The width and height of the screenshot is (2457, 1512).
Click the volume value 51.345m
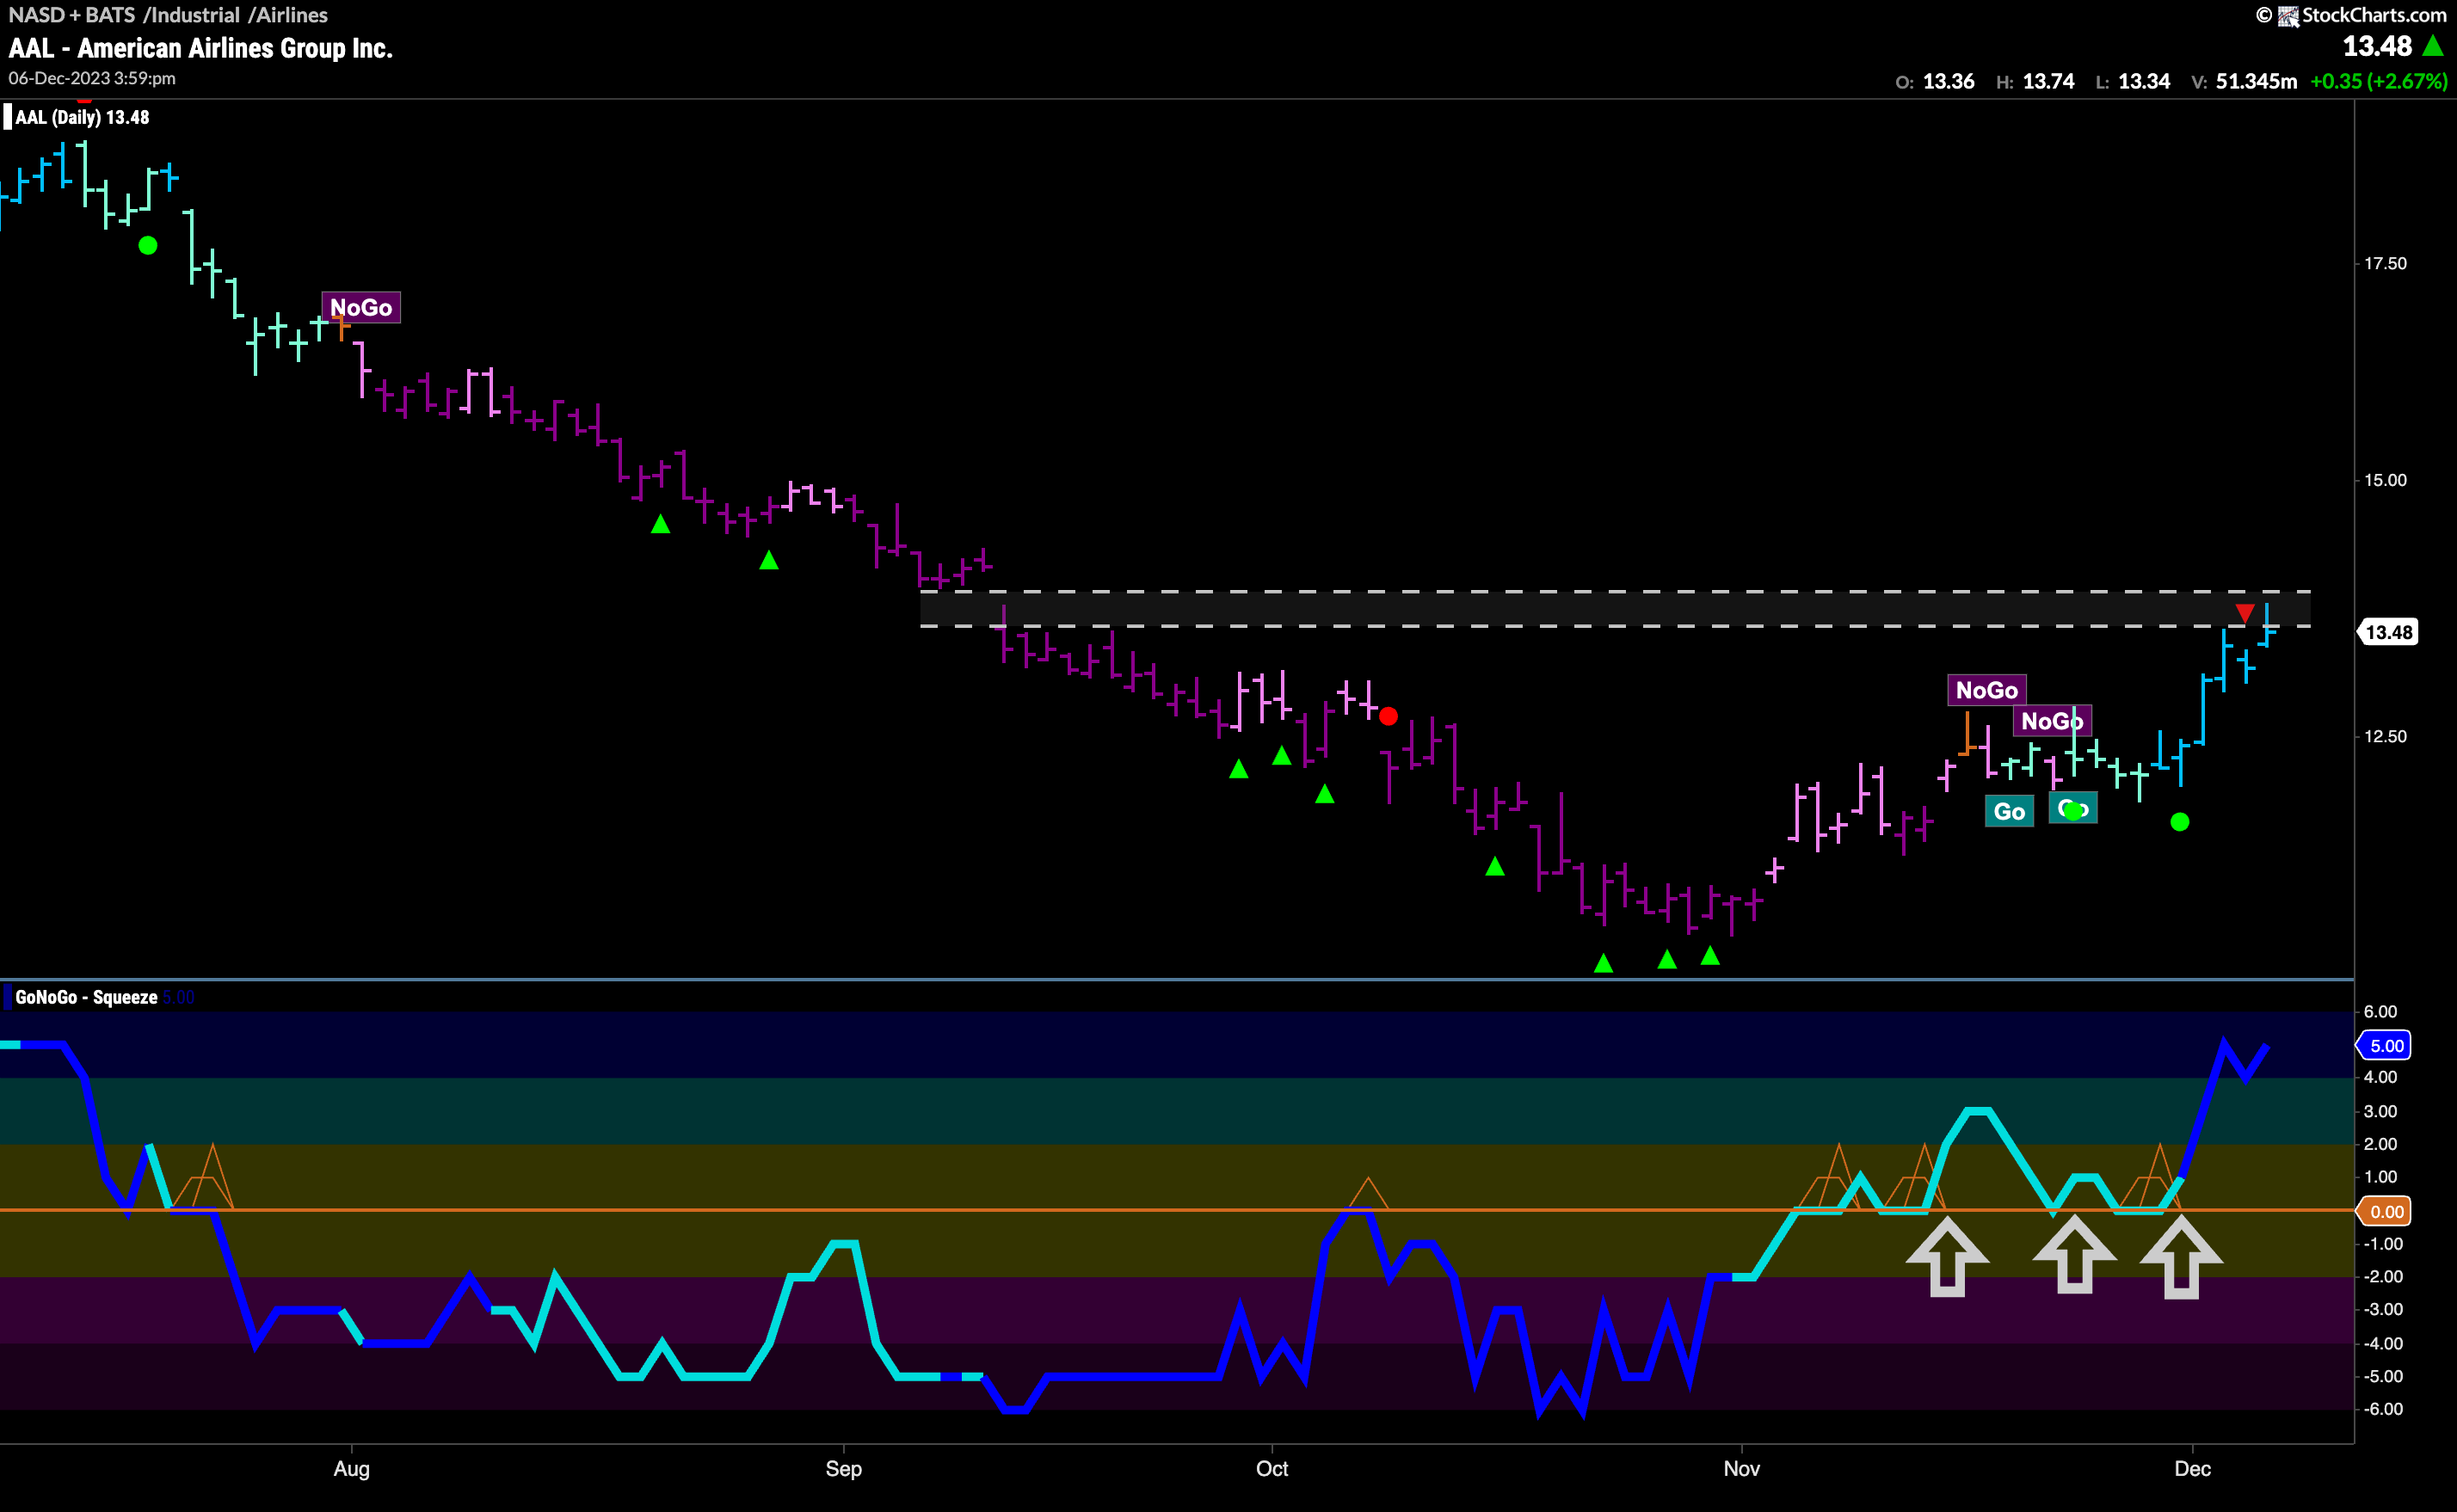click(2256, 81)
